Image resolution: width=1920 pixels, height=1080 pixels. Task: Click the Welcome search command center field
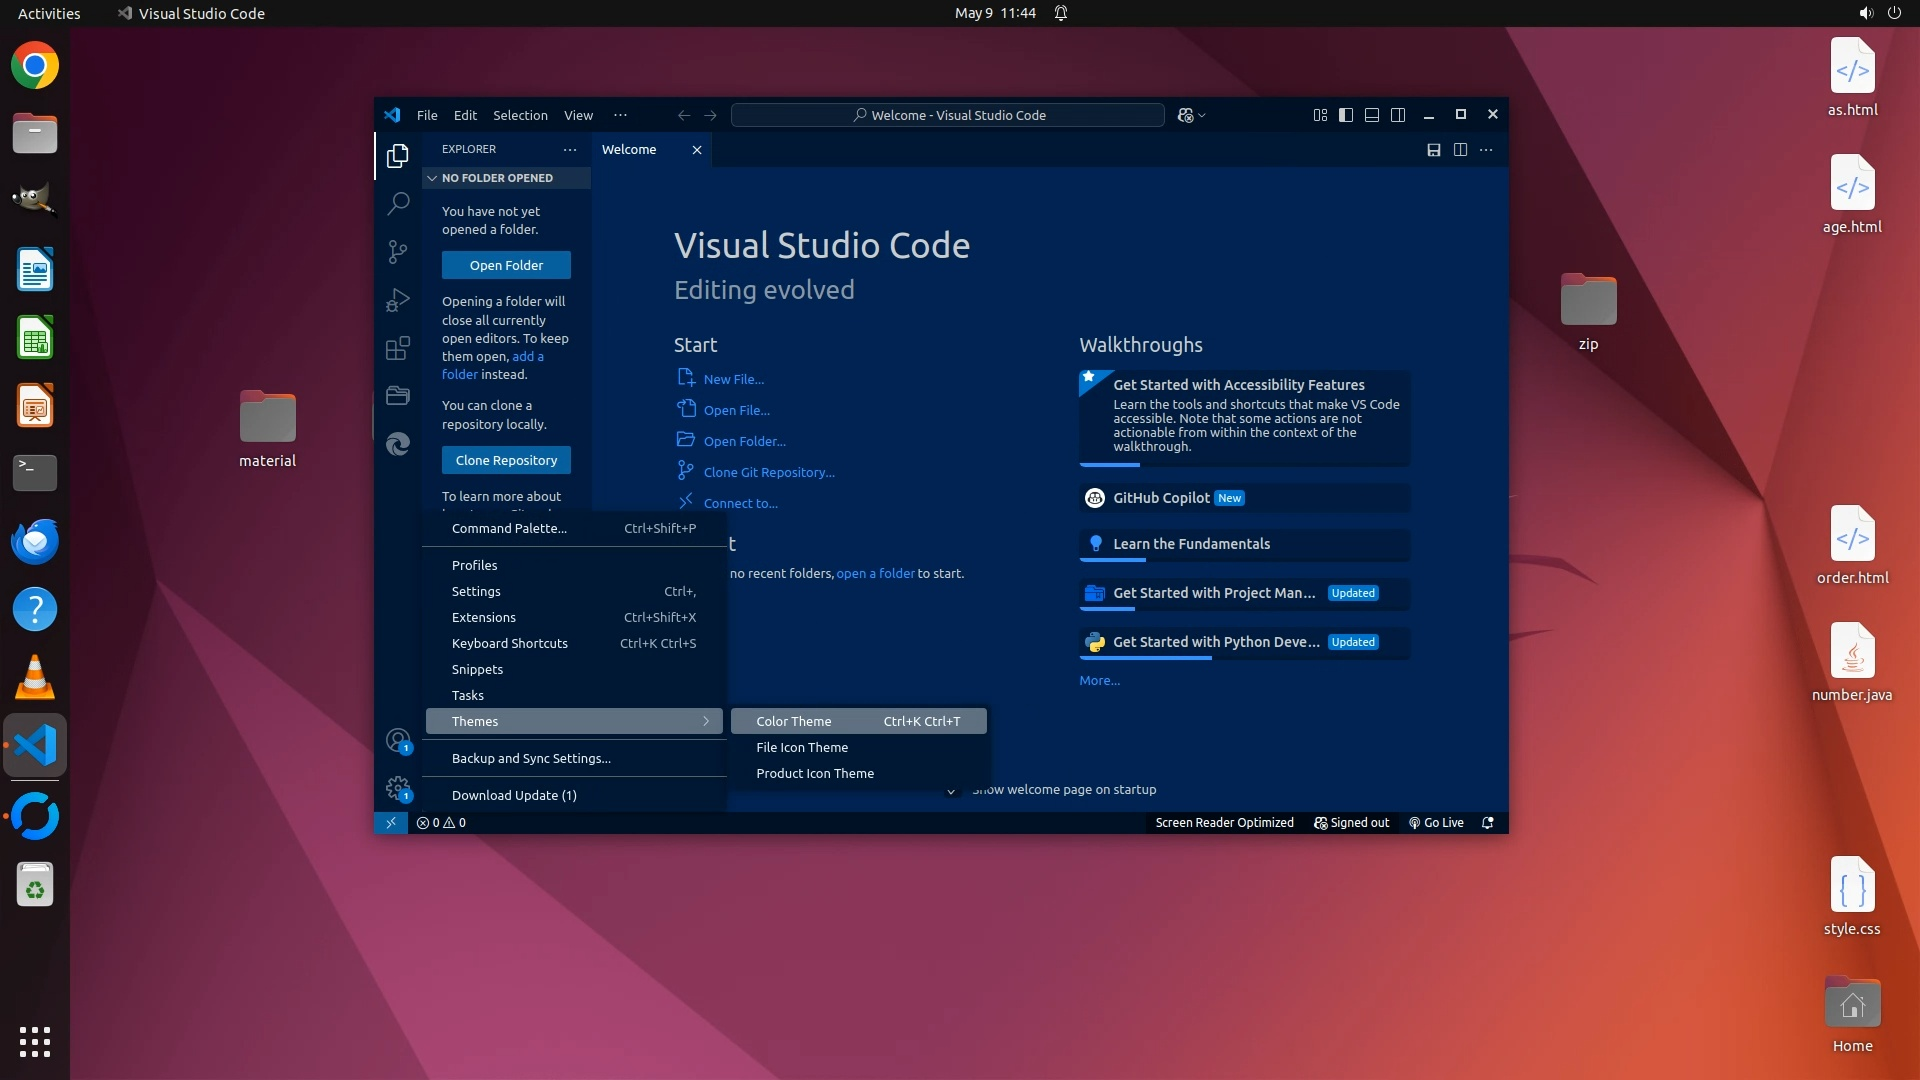pyautogui.click(x=948, y=115)
